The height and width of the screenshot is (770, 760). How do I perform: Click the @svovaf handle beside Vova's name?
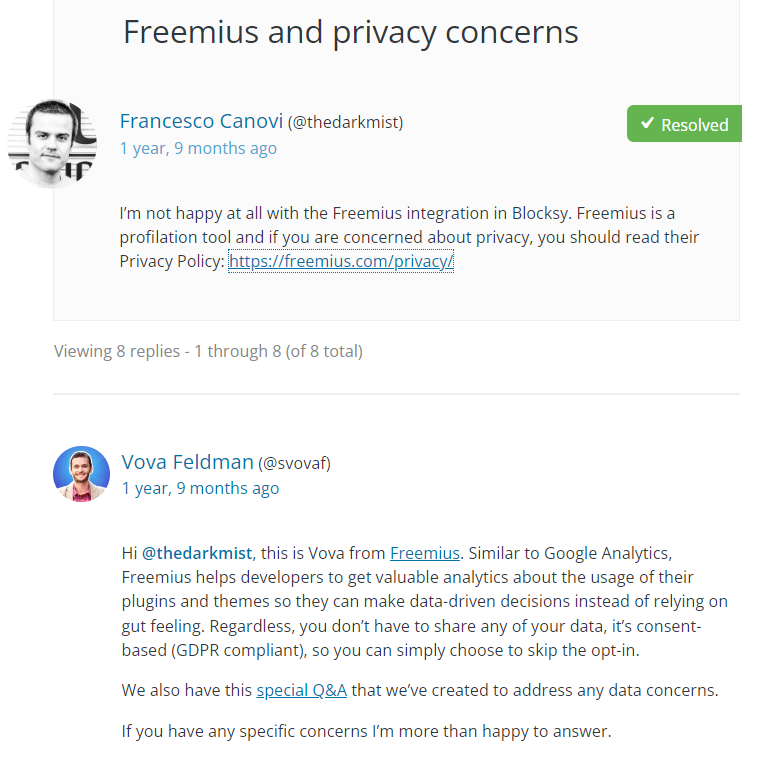[x=295, y=463]
